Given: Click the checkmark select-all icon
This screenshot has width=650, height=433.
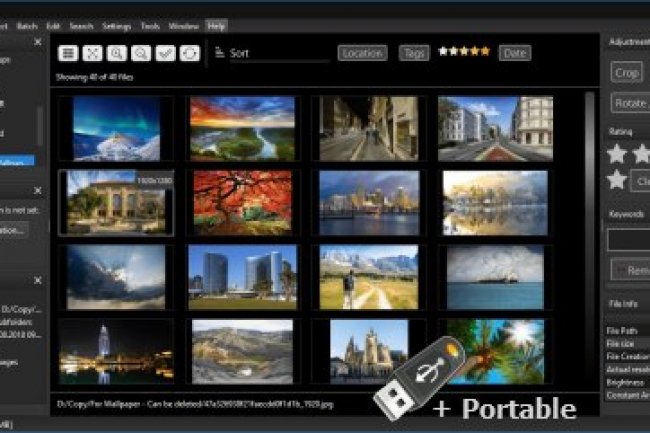Looking at the screenshot, I should [x=166, y=53].
